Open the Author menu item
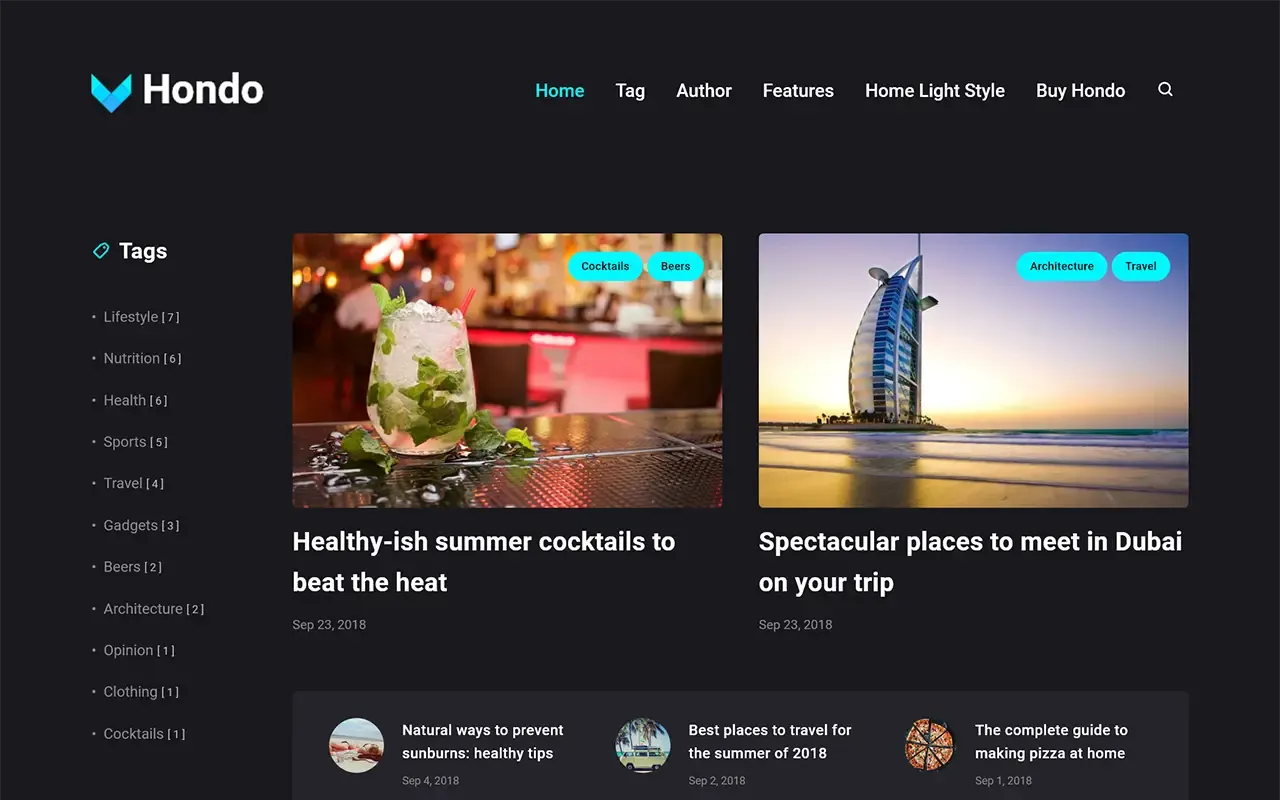The image size is (1280, 800). (704, 90)
